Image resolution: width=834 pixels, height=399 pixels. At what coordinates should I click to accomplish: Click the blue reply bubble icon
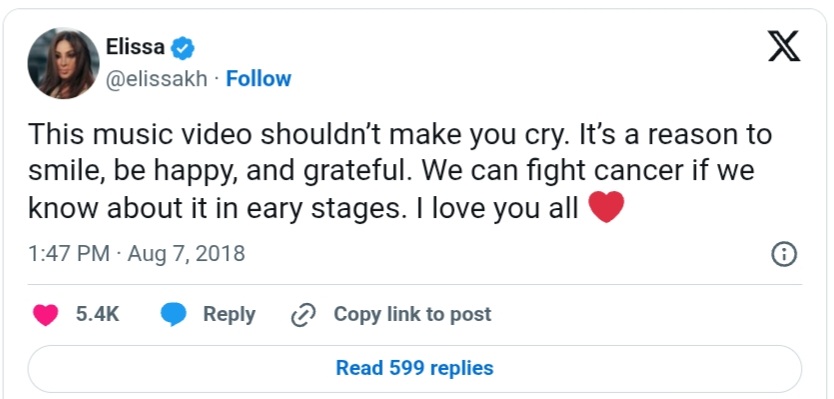coord(173,315)
